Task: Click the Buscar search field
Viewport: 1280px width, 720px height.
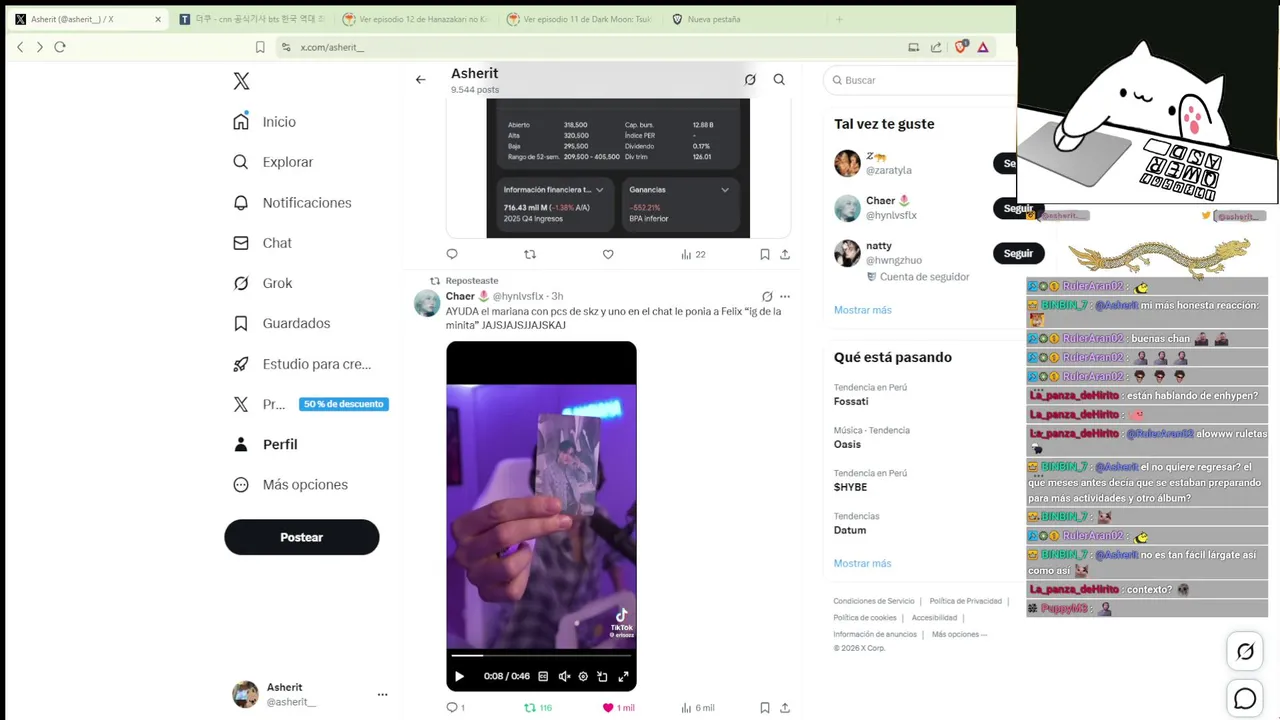Action: pyautogui.click(x=920, y=80)
